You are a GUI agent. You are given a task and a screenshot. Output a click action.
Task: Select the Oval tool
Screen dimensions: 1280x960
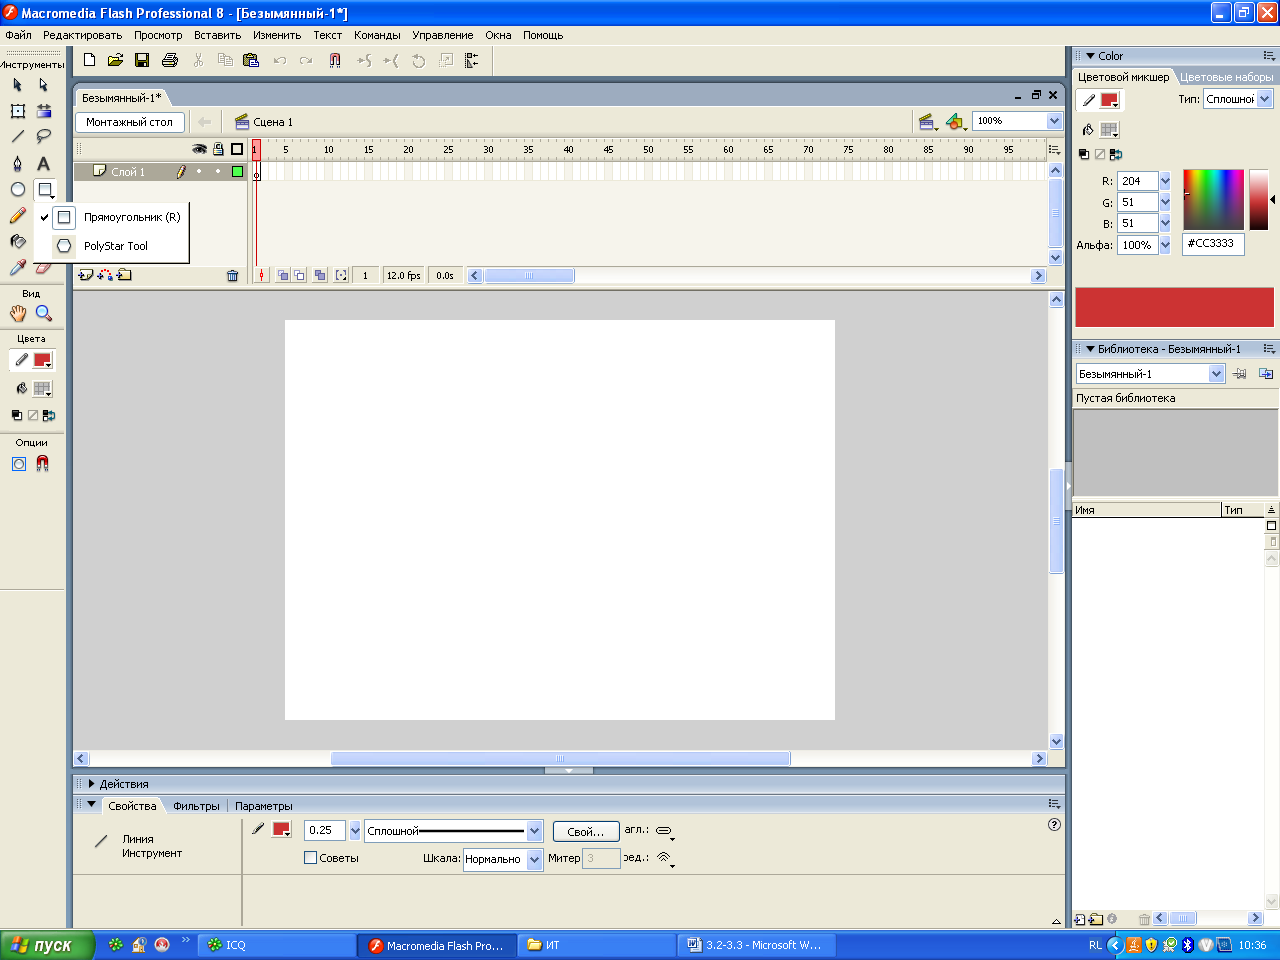17,189
